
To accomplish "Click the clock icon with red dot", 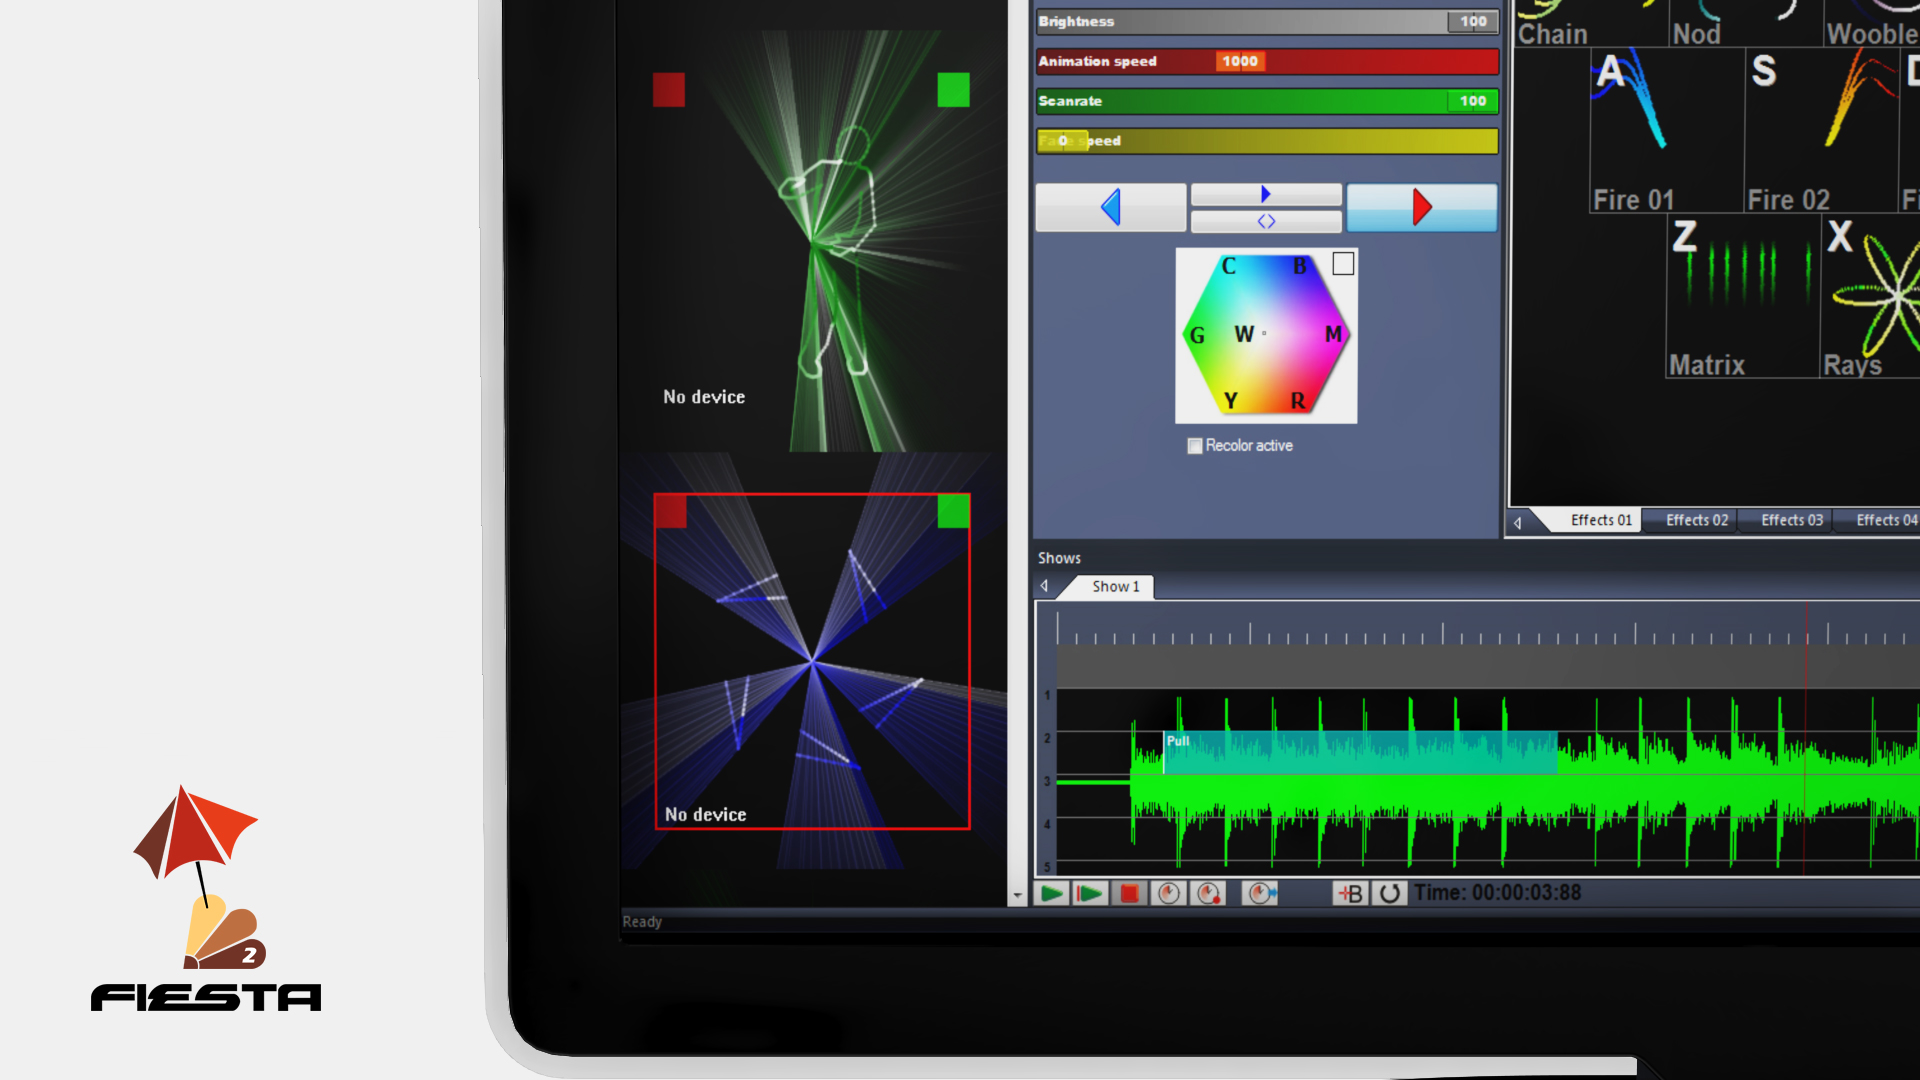I will coord(1209,893).
